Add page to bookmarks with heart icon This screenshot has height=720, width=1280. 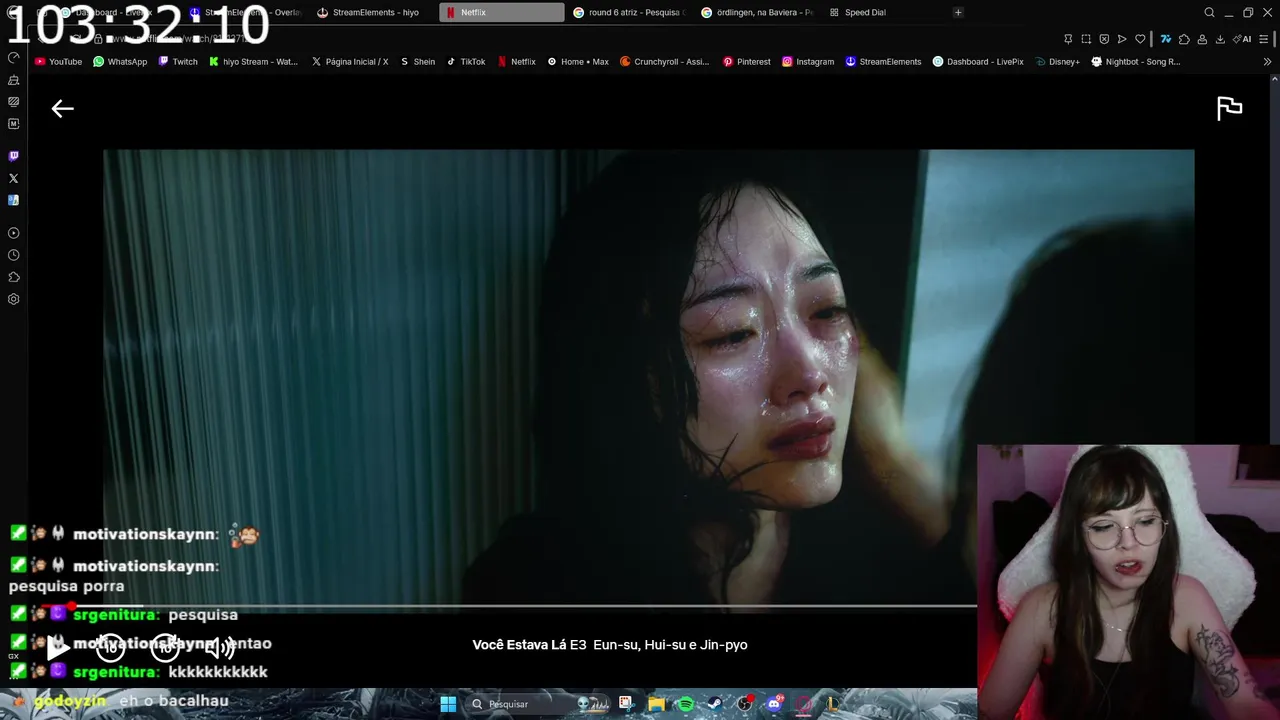(x=1140, y=39)
